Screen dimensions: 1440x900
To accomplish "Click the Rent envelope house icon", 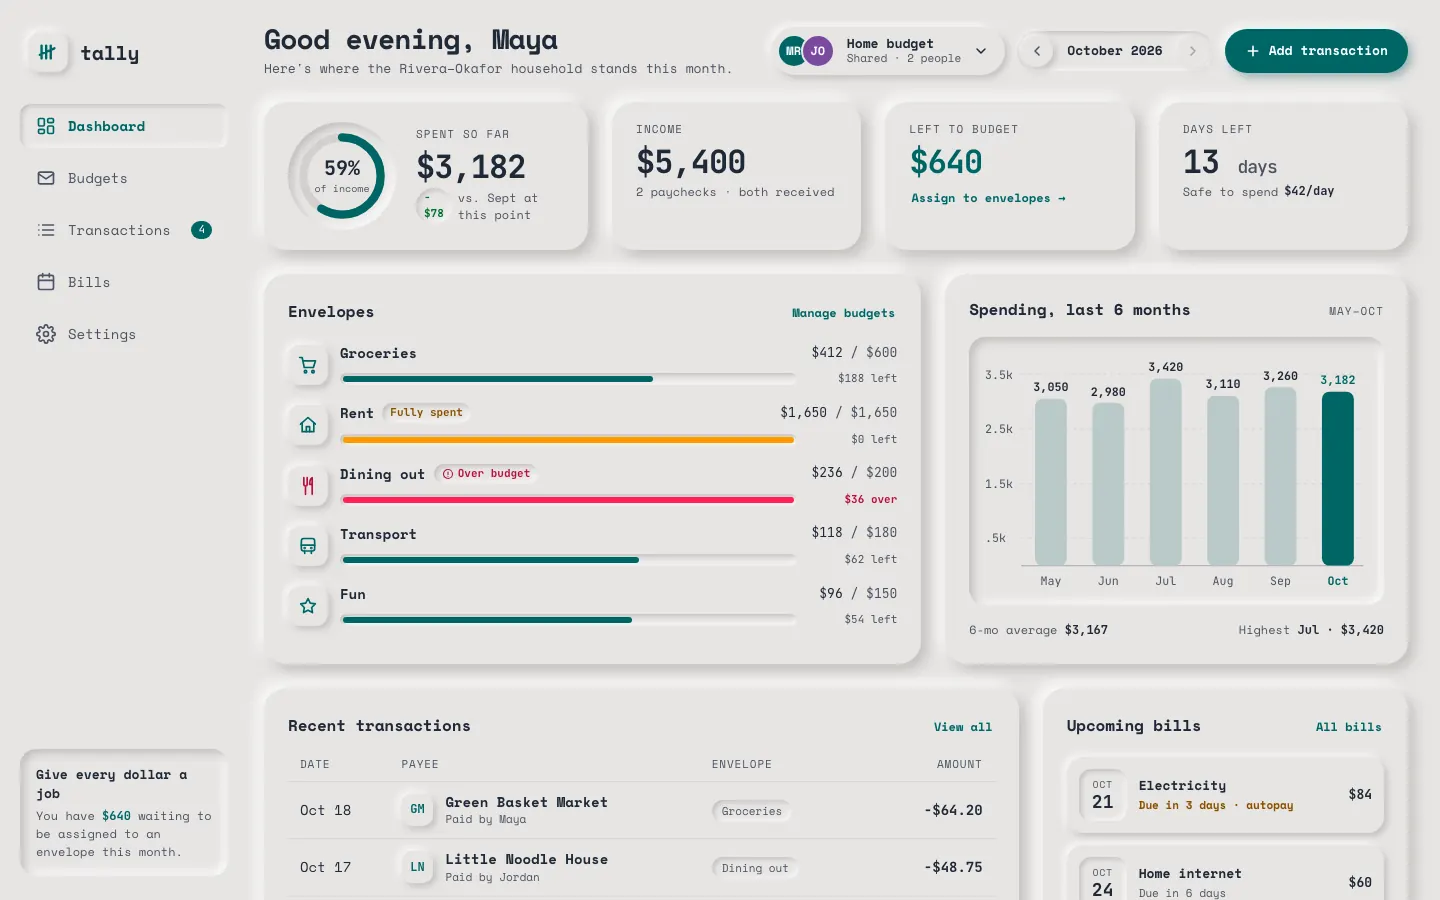I will tap(308, 425).
